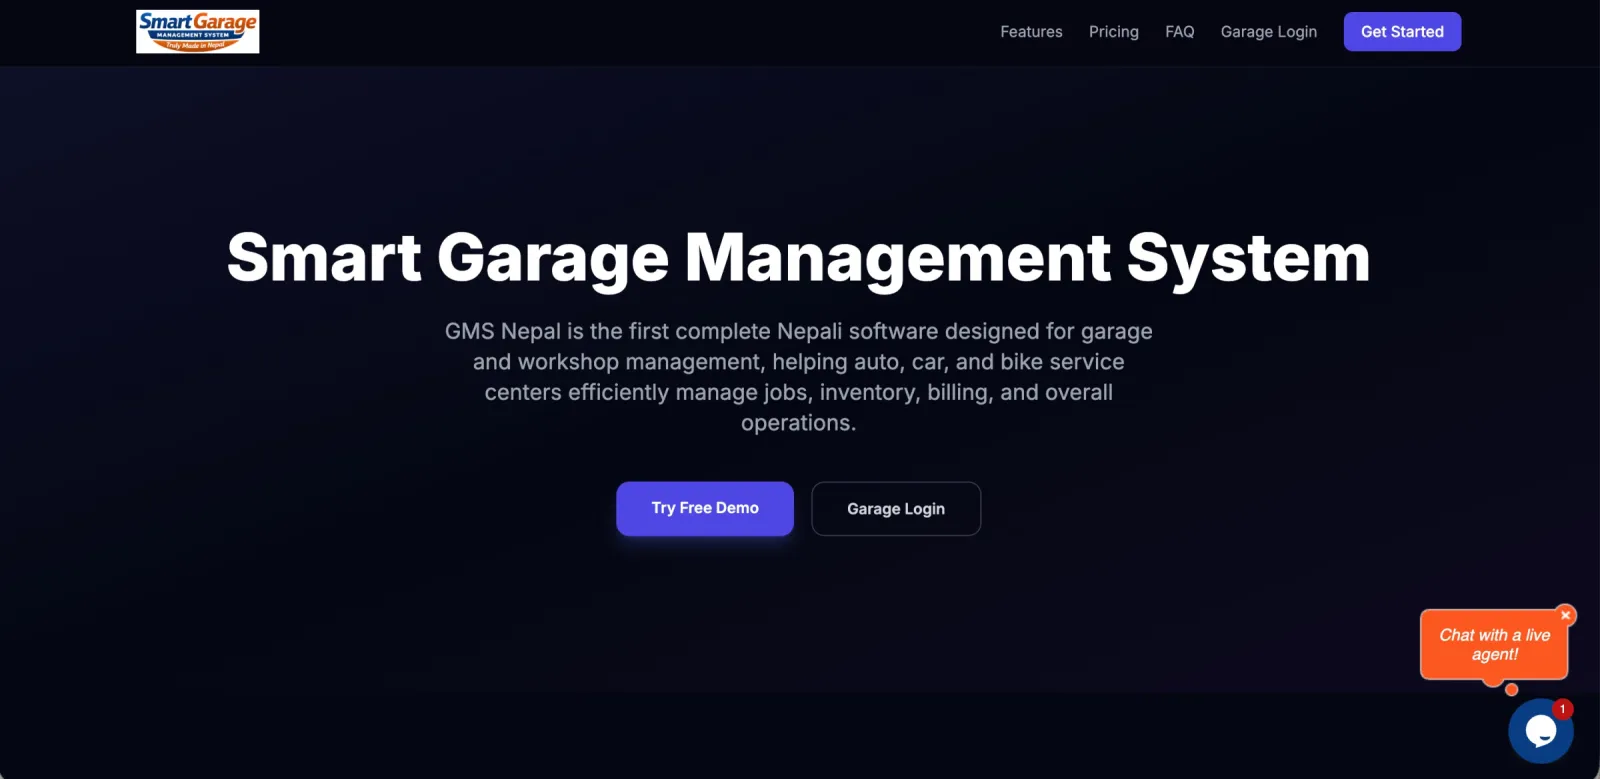Open the chat launcher speech-bubble icon
The height and width of the screenshot is (779, 1600).
pyautogui.click(x=1541, y=731)
